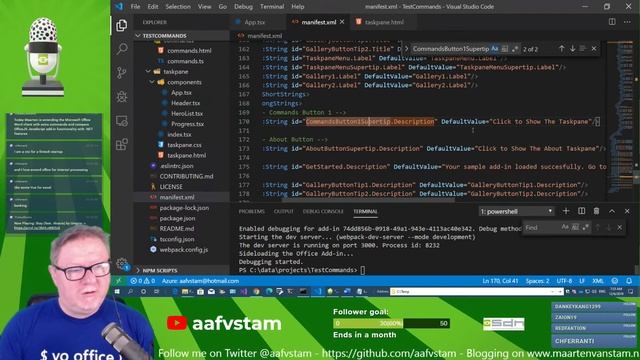
Task: Close the editor find widget
Action: point(594,49)
